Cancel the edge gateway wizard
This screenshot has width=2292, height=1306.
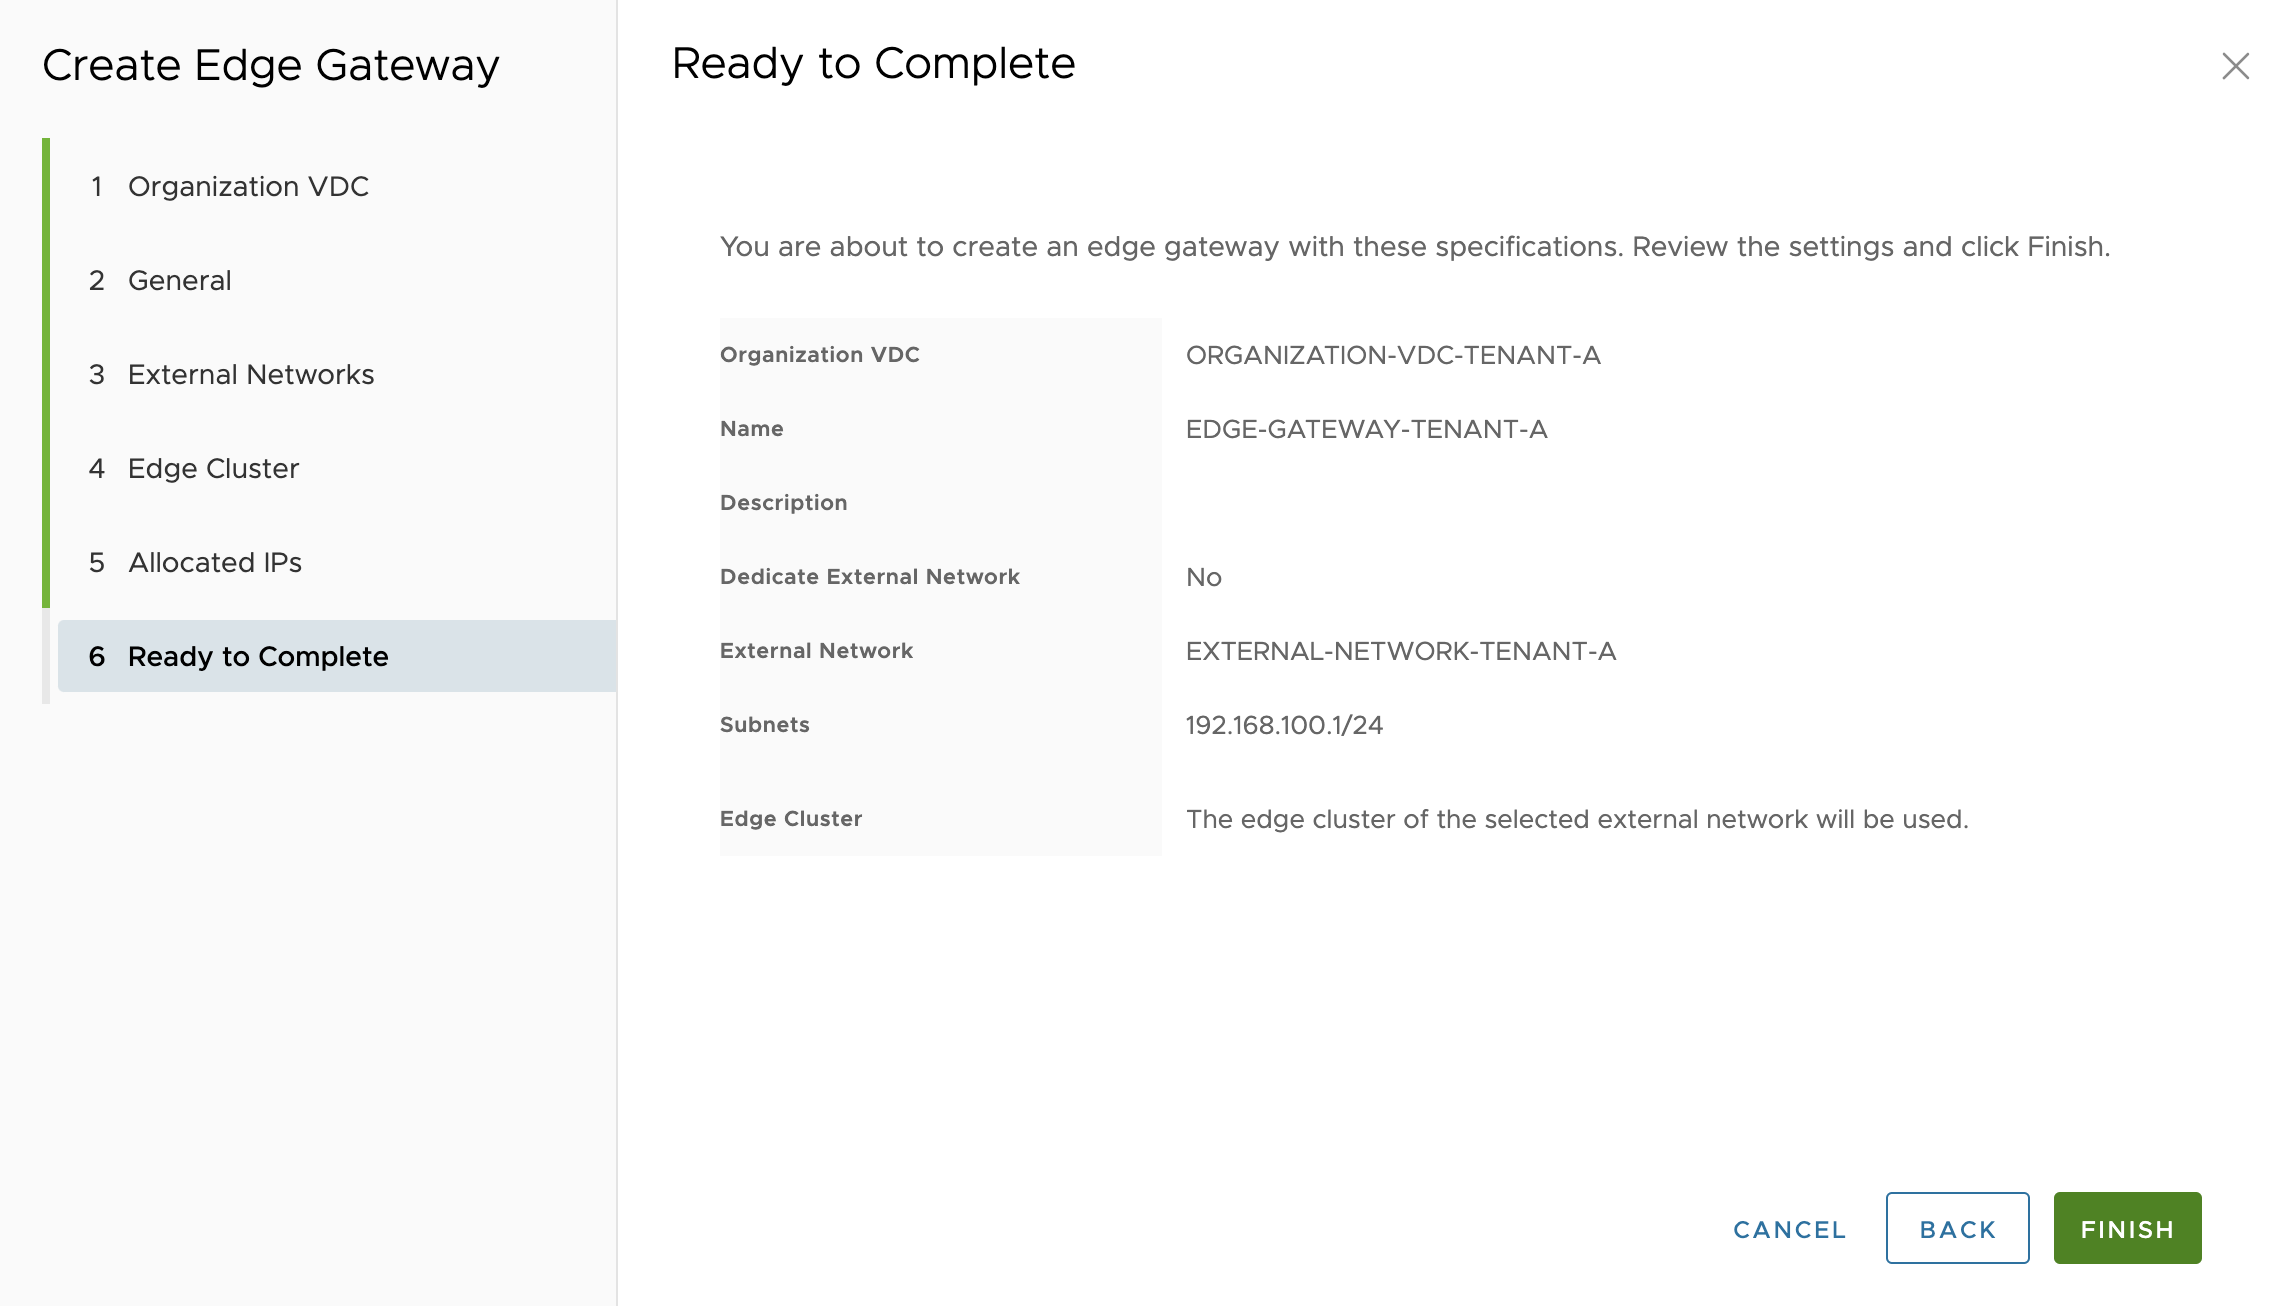coord(1789,1229)
